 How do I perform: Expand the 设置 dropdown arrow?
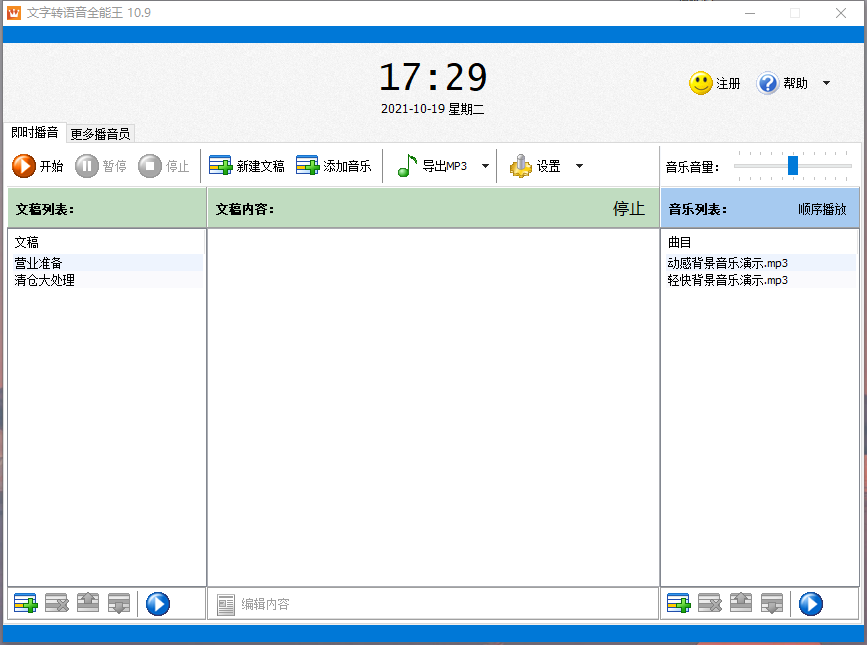(579, 166)
